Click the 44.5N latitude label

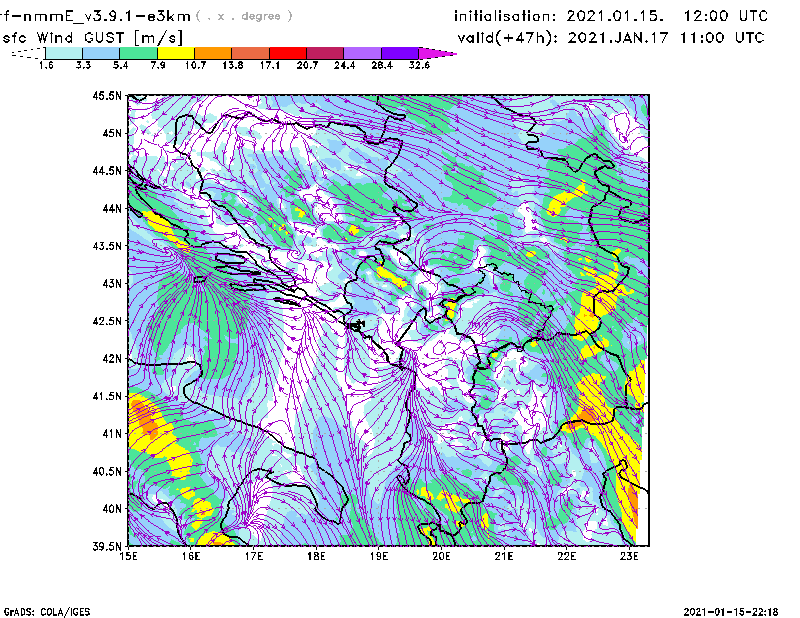(107, 170)
